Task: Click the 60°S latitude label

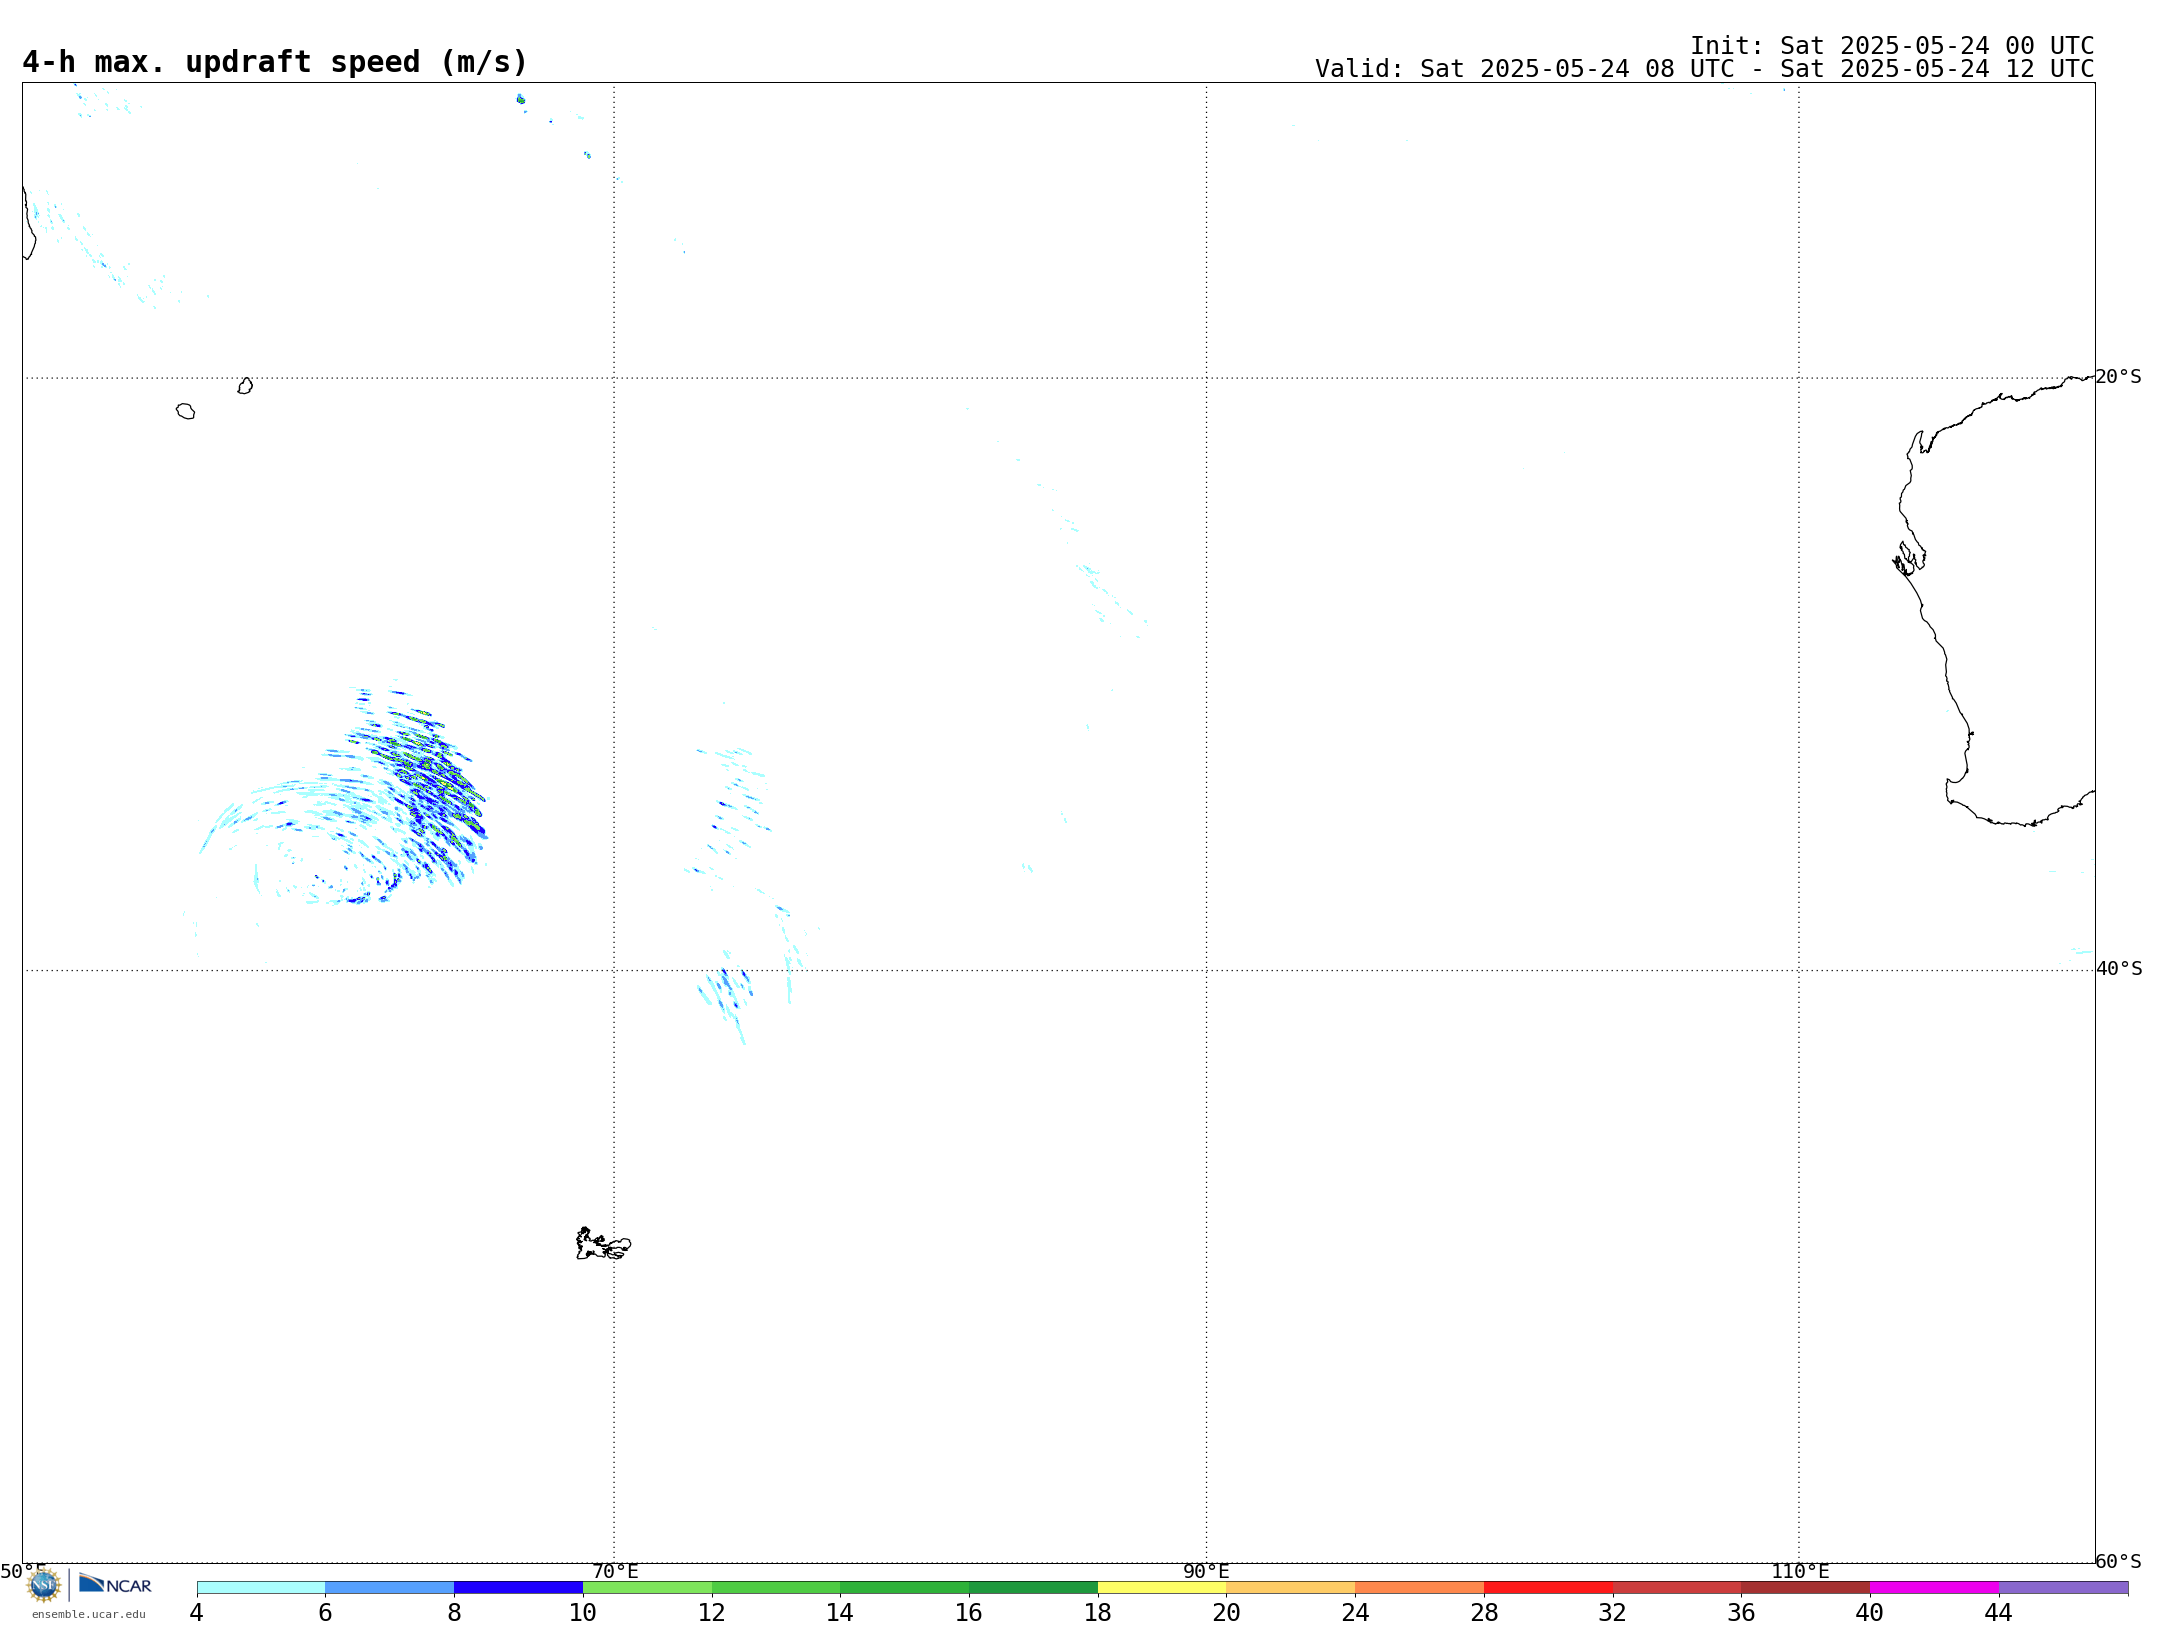Action: (x=2118, y=1561)
